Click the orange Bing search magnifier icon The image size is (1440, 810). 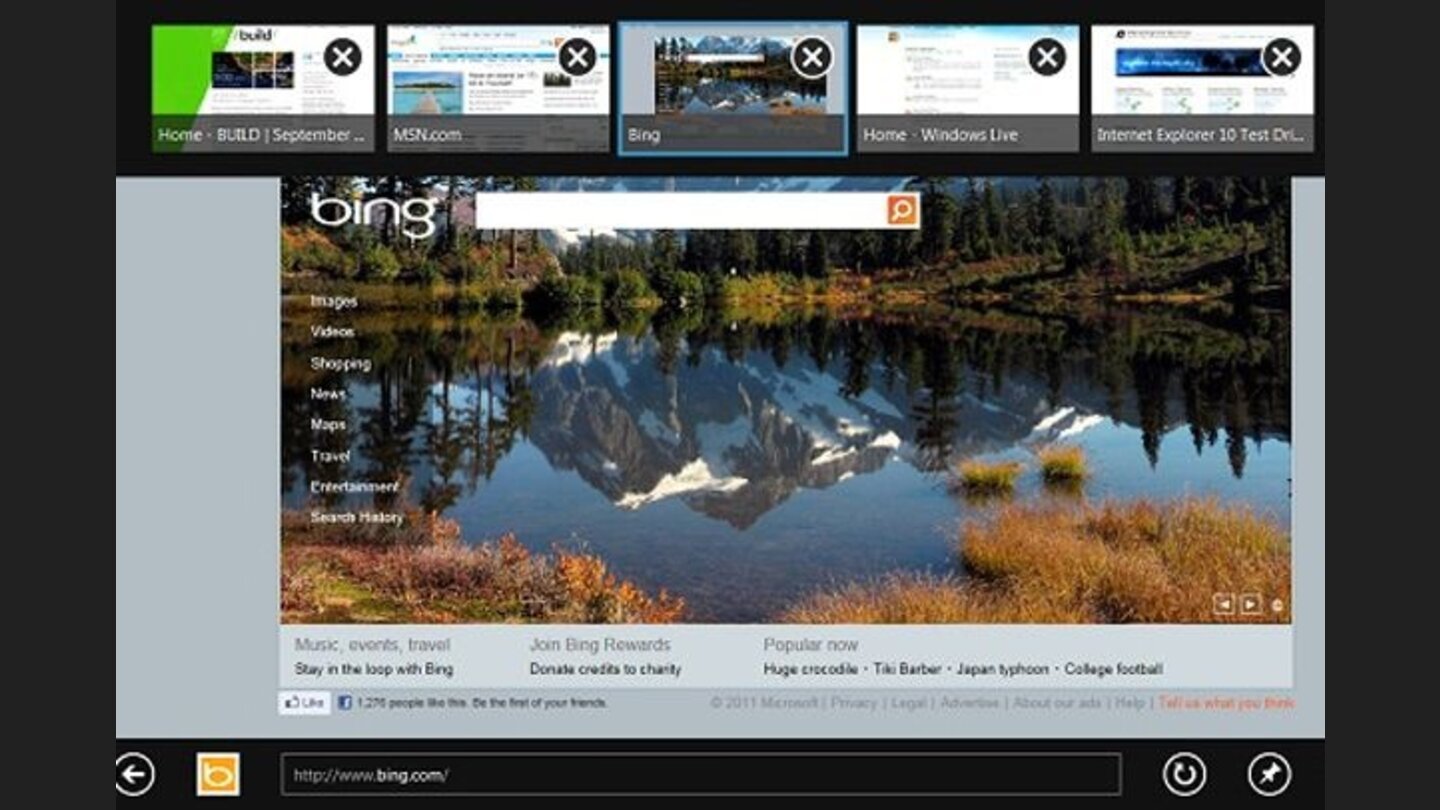pos(900,210)
